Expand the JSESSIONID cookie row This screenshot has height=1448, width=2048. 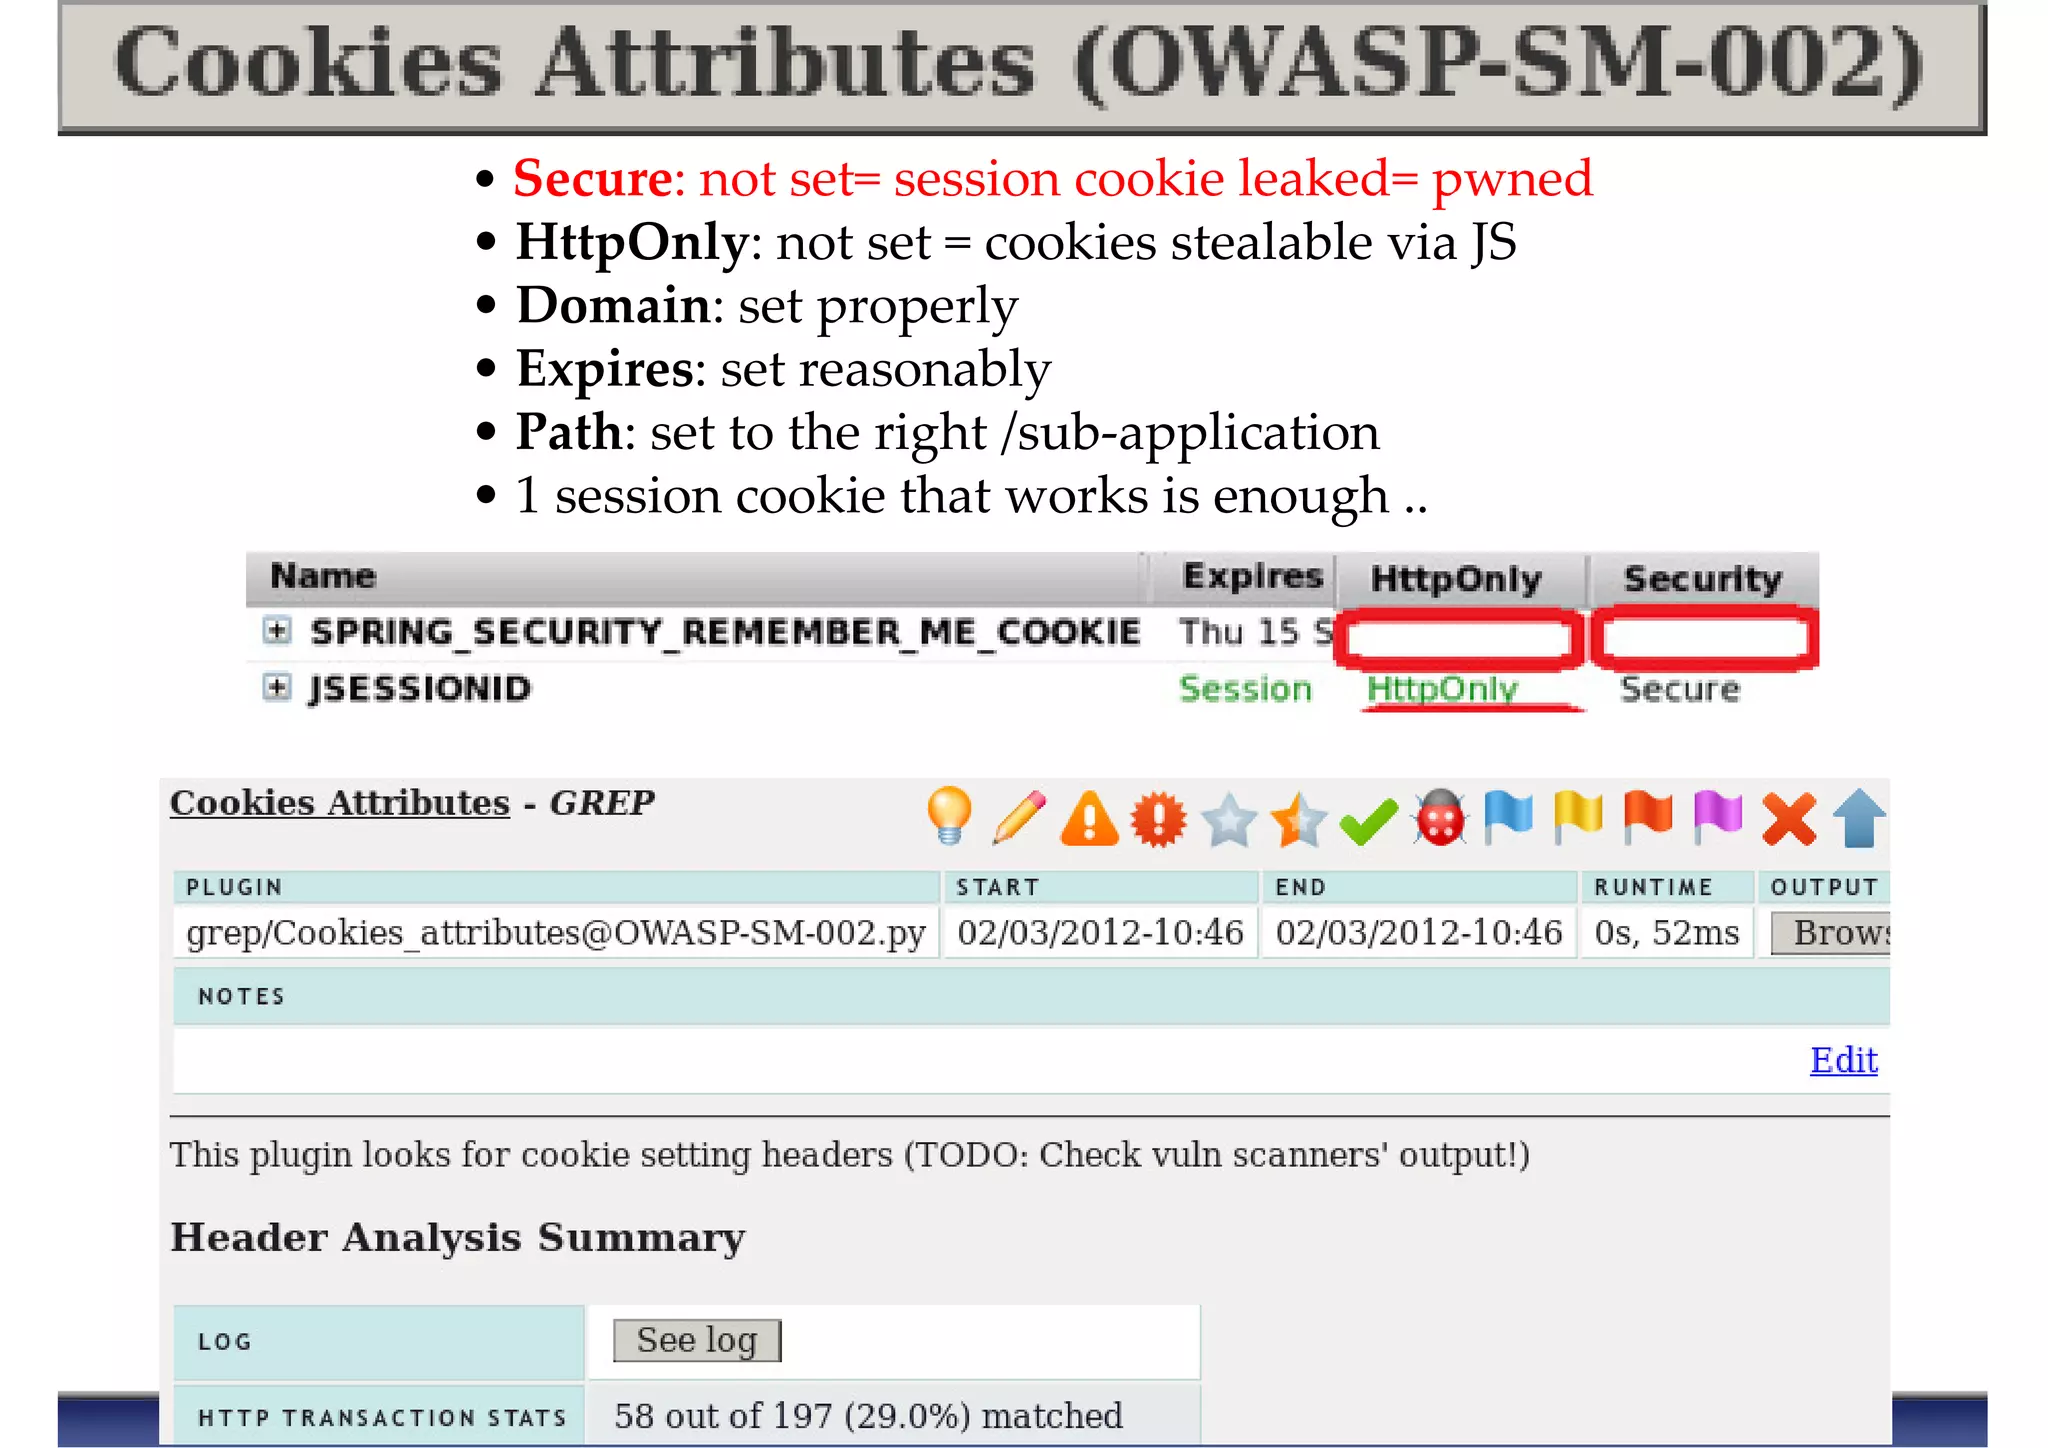277,687
